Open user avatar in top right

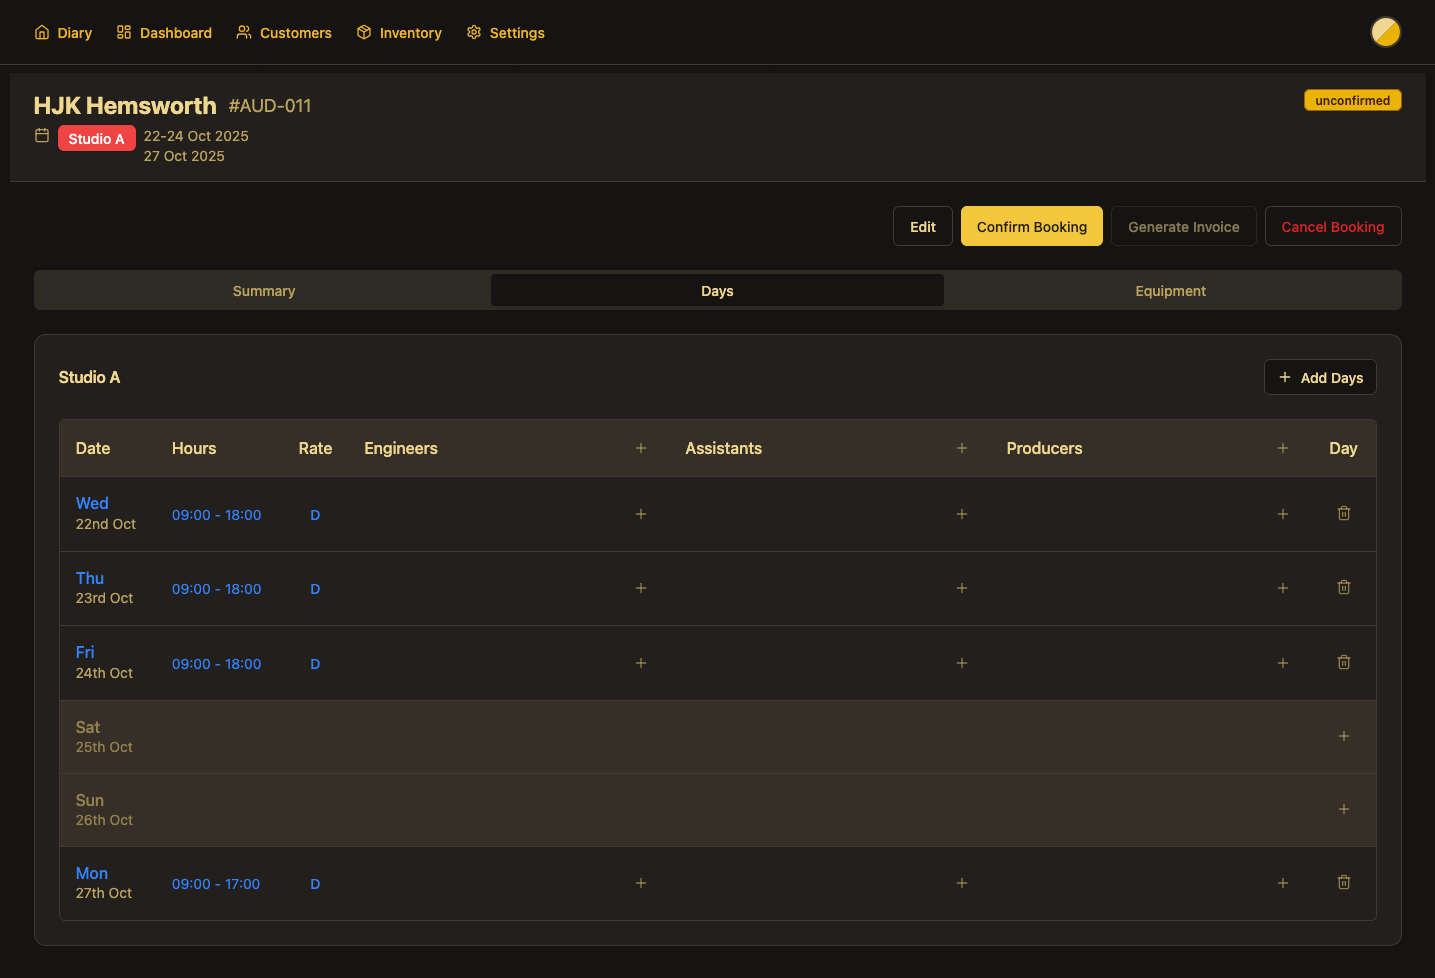click(1385, 32)
